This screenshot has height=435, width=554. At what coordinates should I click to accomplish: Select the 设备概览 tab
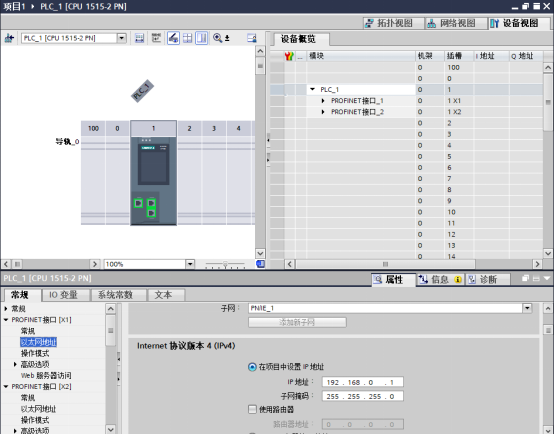[301, 39]
